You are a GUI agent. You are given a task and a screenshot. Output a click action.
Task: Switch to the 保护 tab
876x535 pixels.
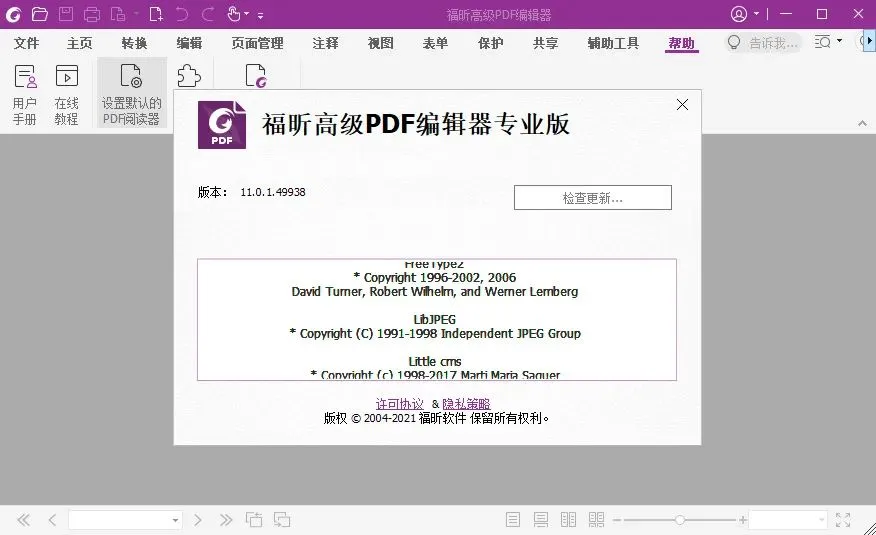coord(491,43)
